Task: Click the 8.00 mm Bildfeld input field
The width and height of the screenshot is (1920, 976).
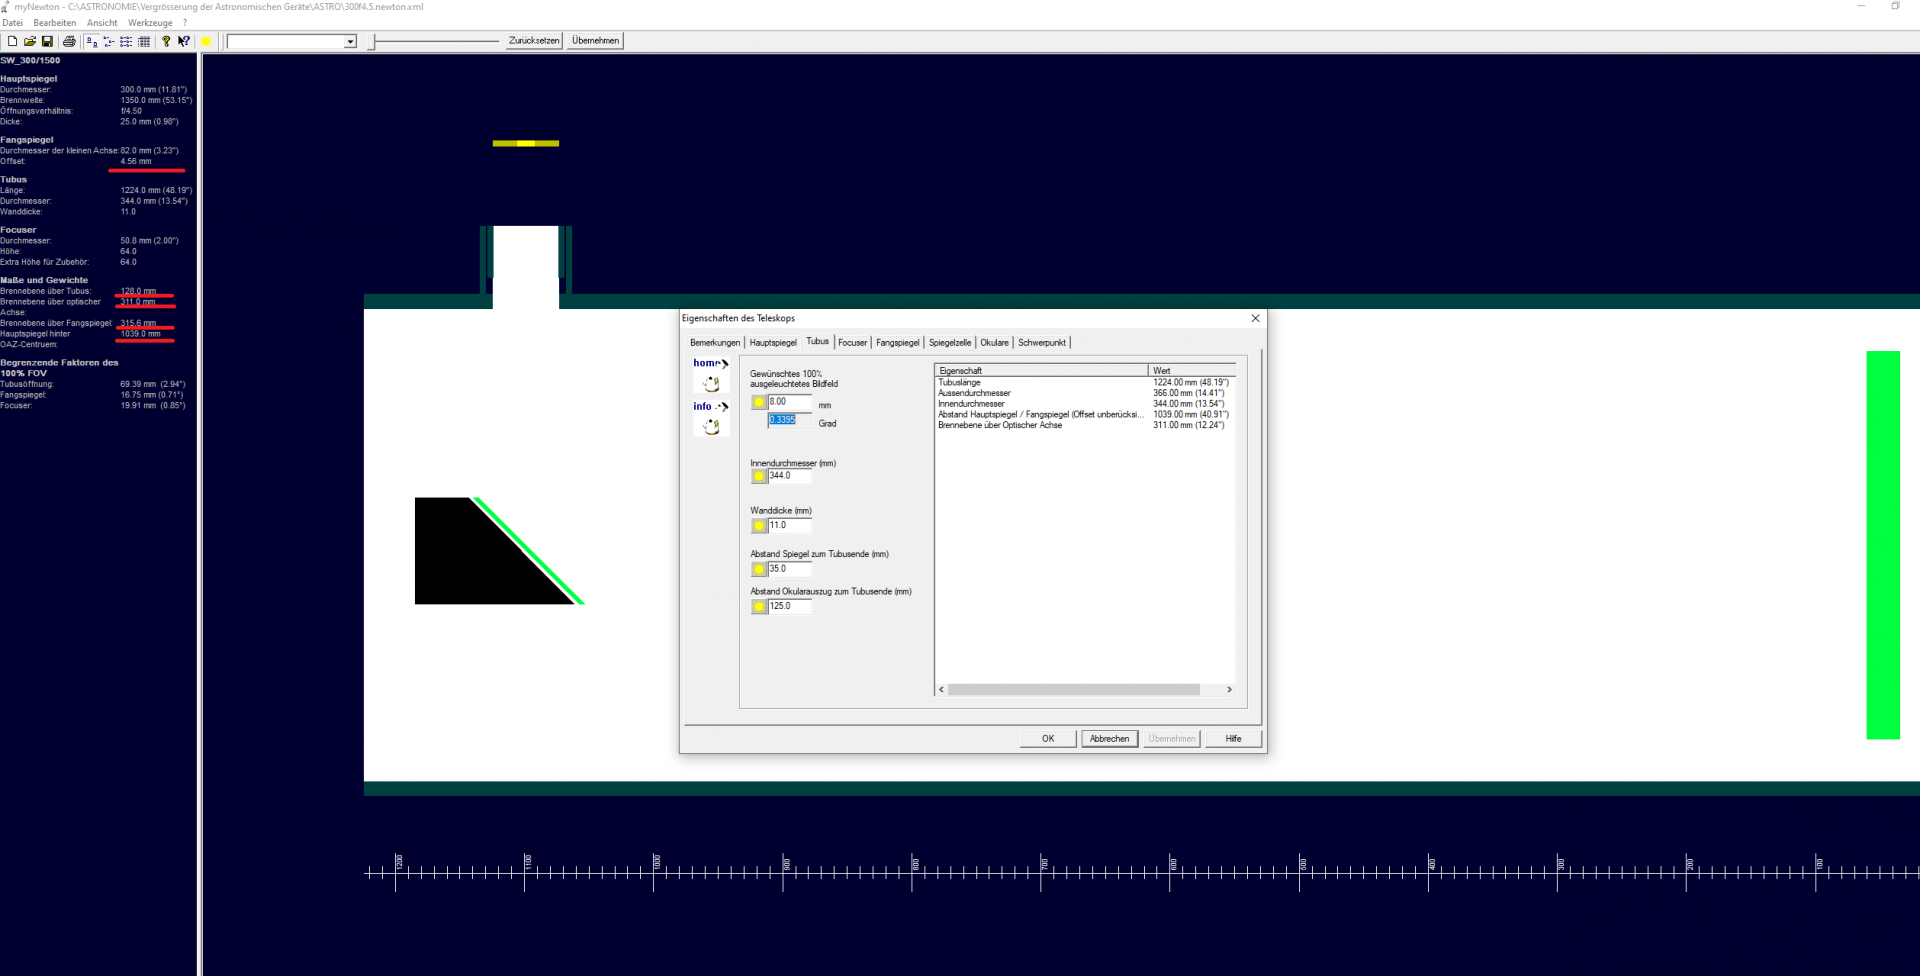Action: tap(789, 402)
